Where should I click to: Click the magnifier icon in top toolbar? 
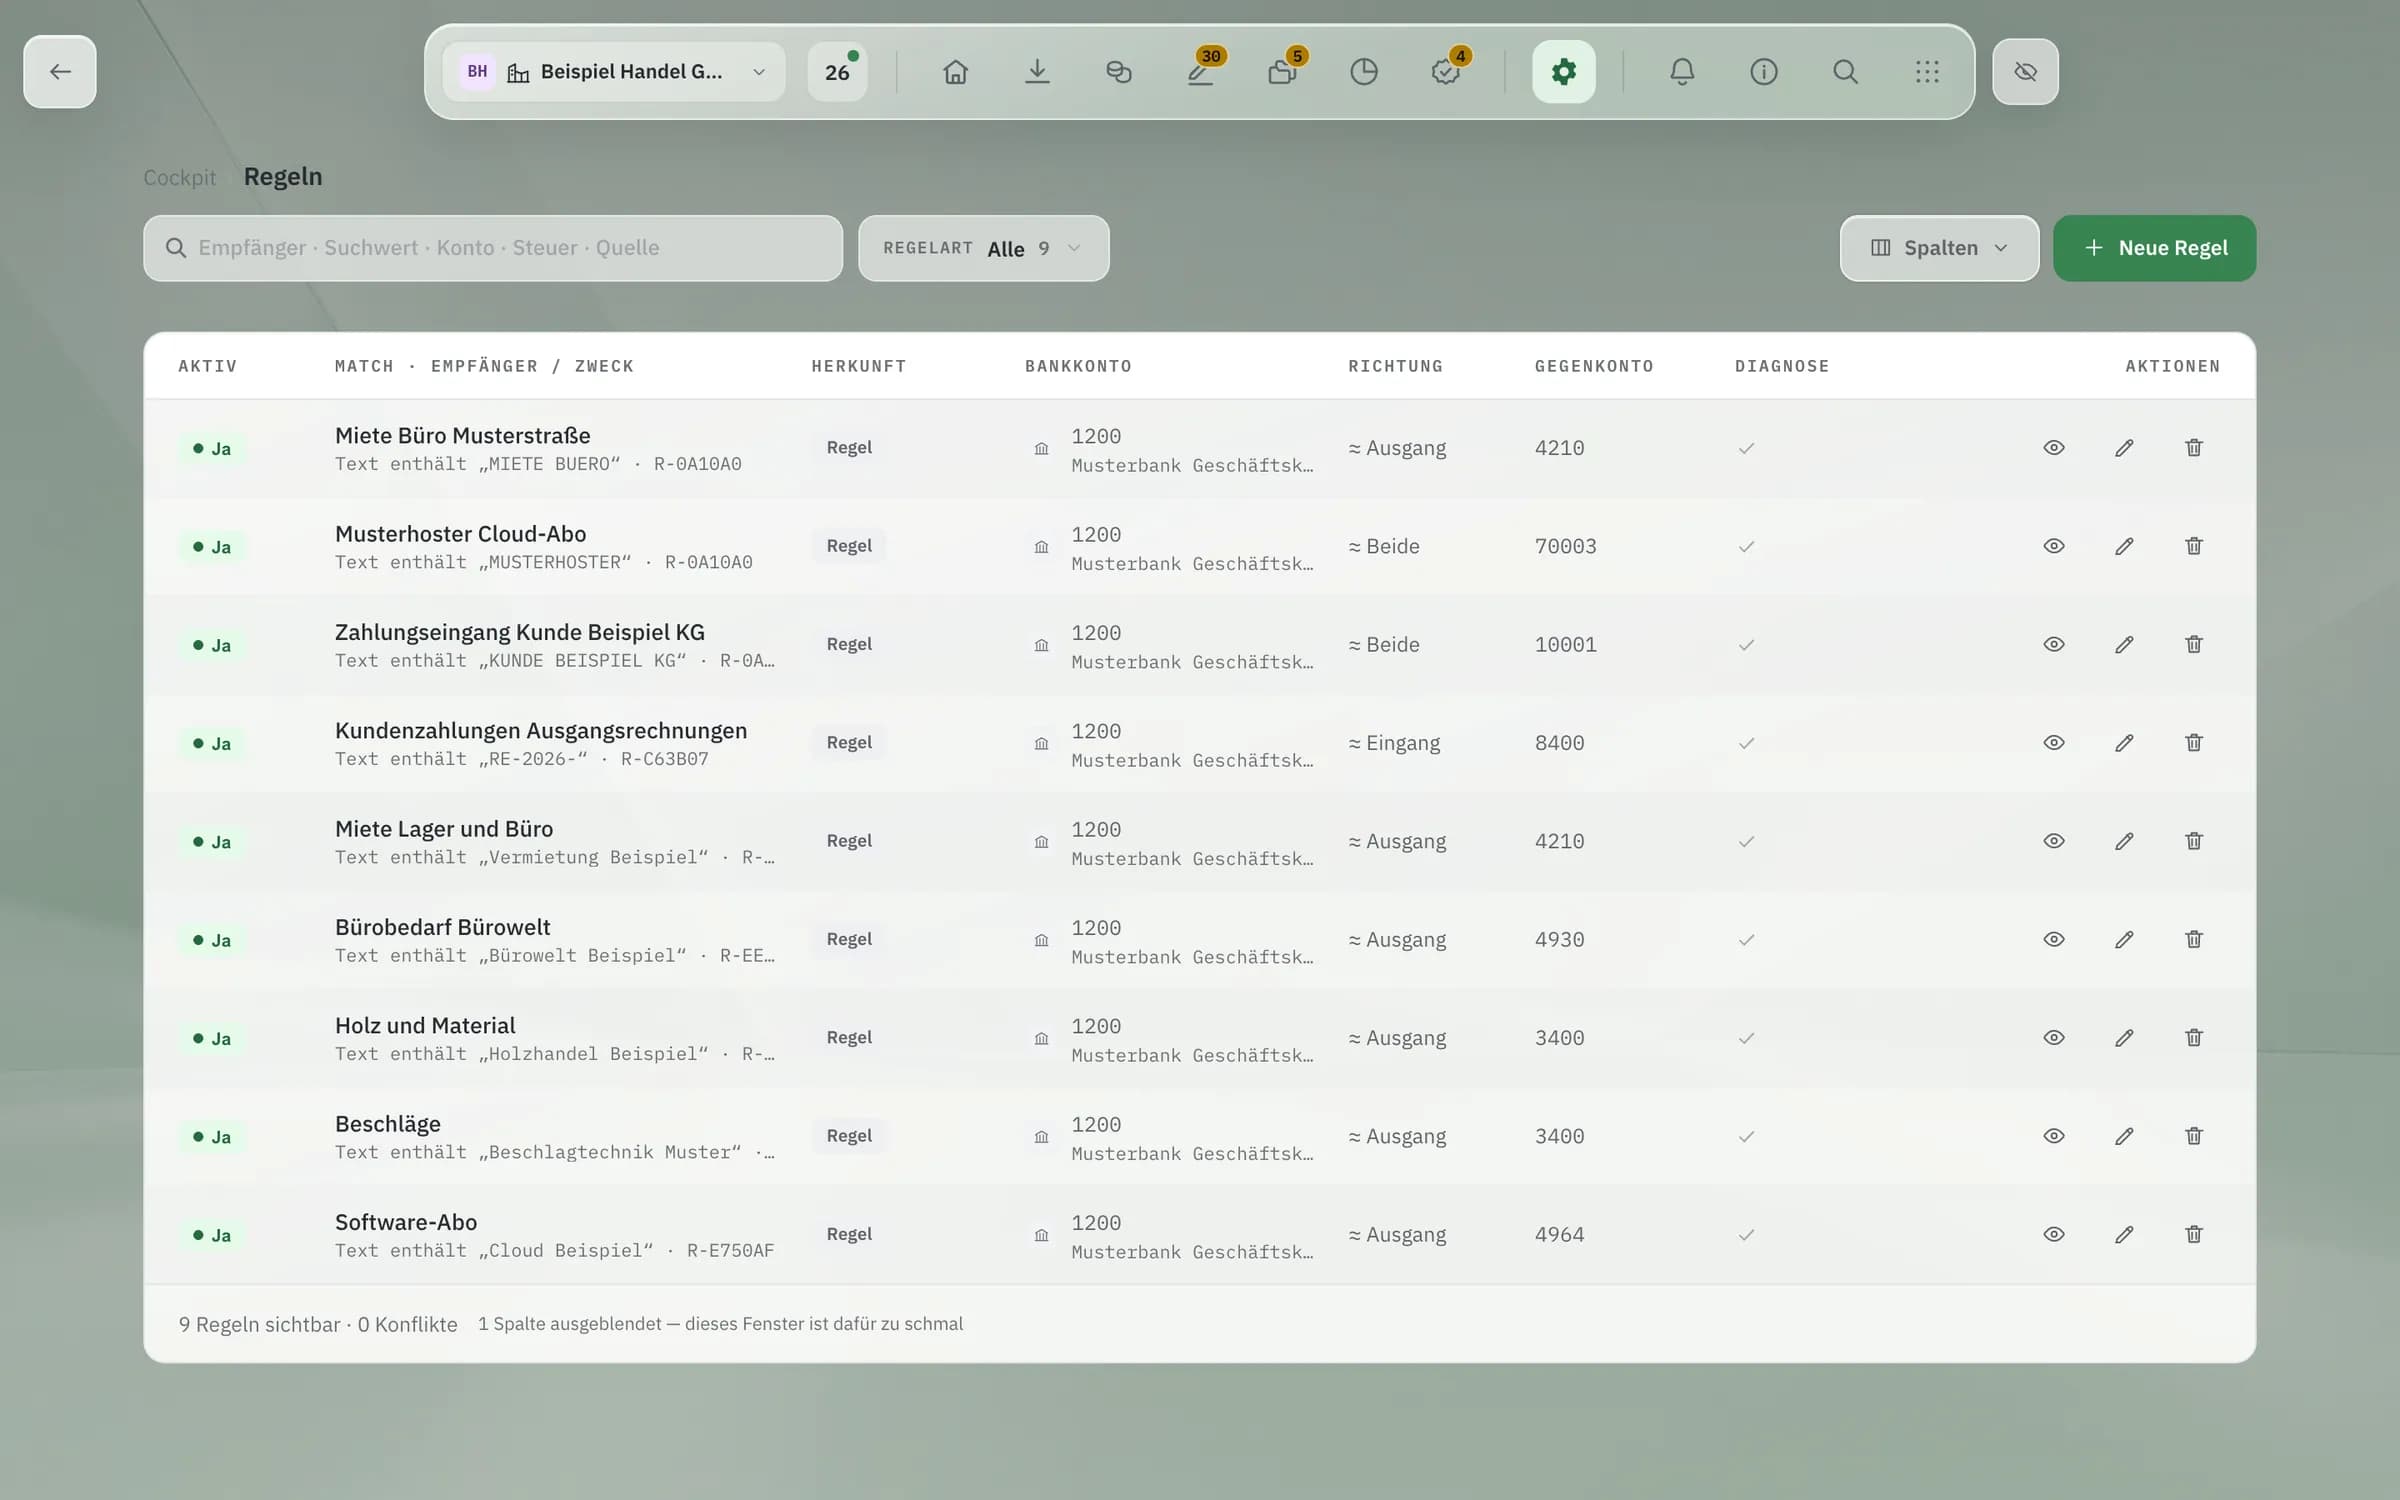click(1845, 72)
